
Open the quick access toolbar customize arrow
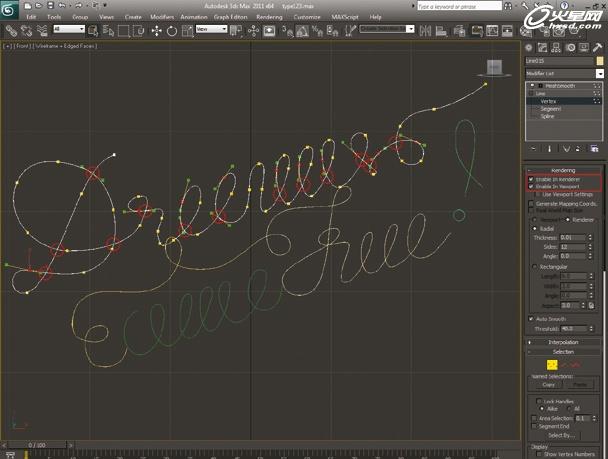point(105,6)
